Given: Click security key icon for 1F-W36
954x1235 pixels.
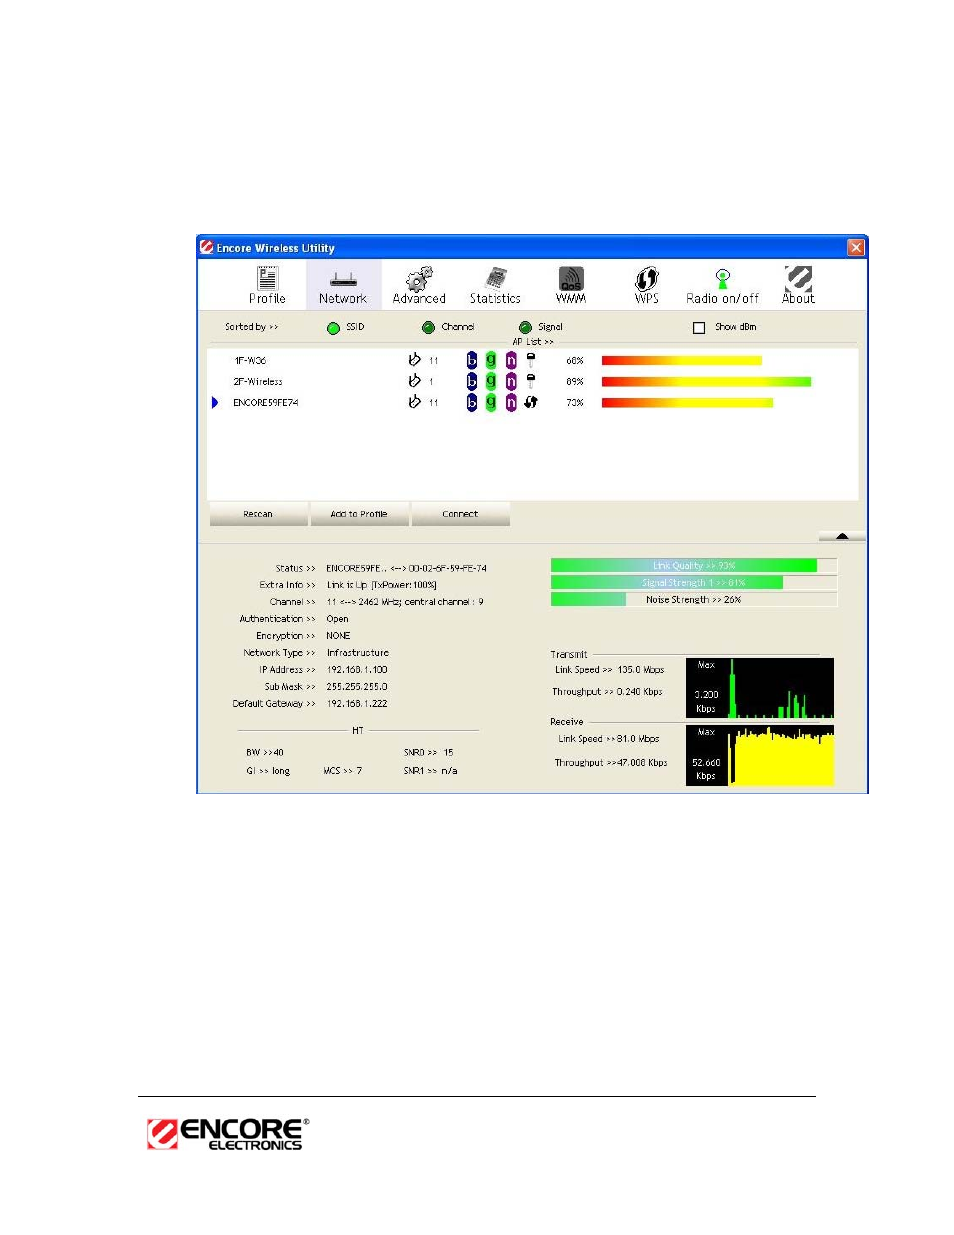Looking at the screenshot, I should (531, 360).
